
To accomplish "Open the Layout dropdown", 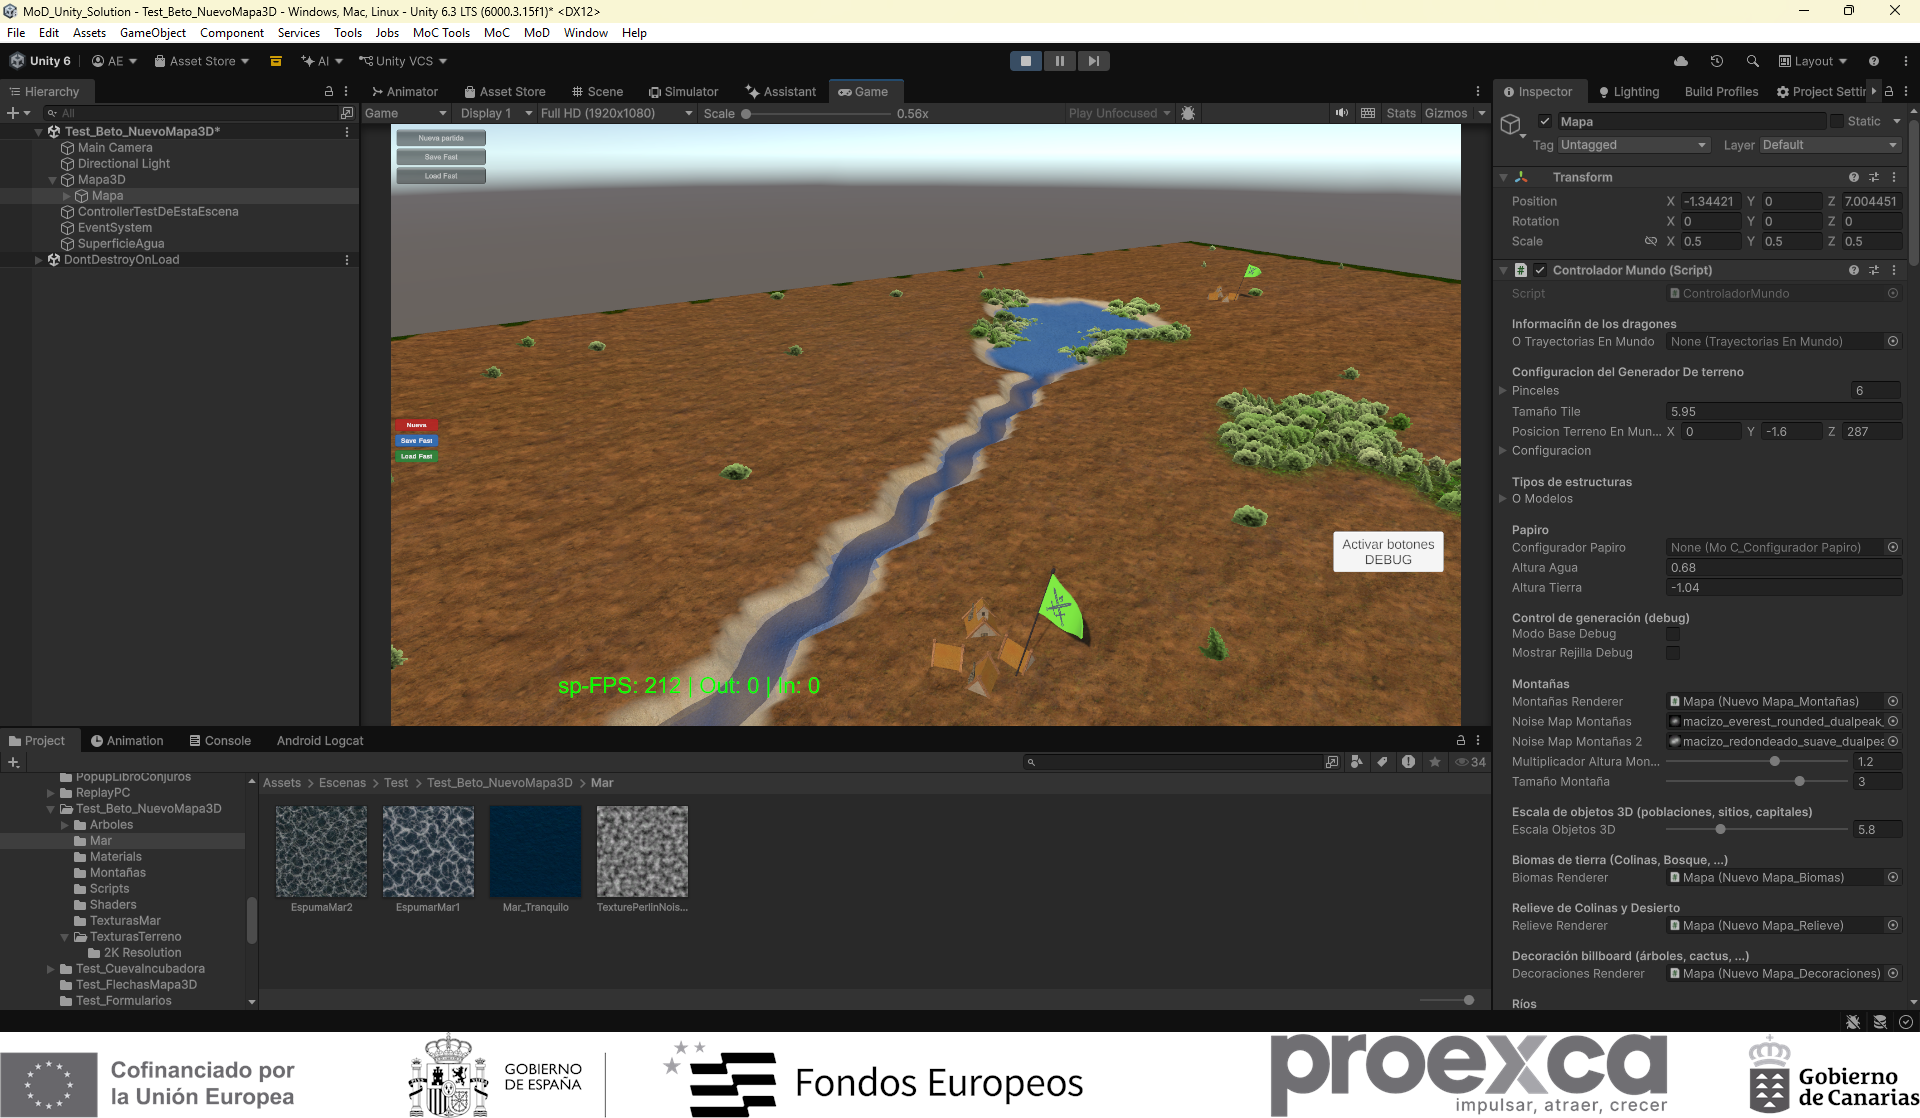I will coord(1813,61).
